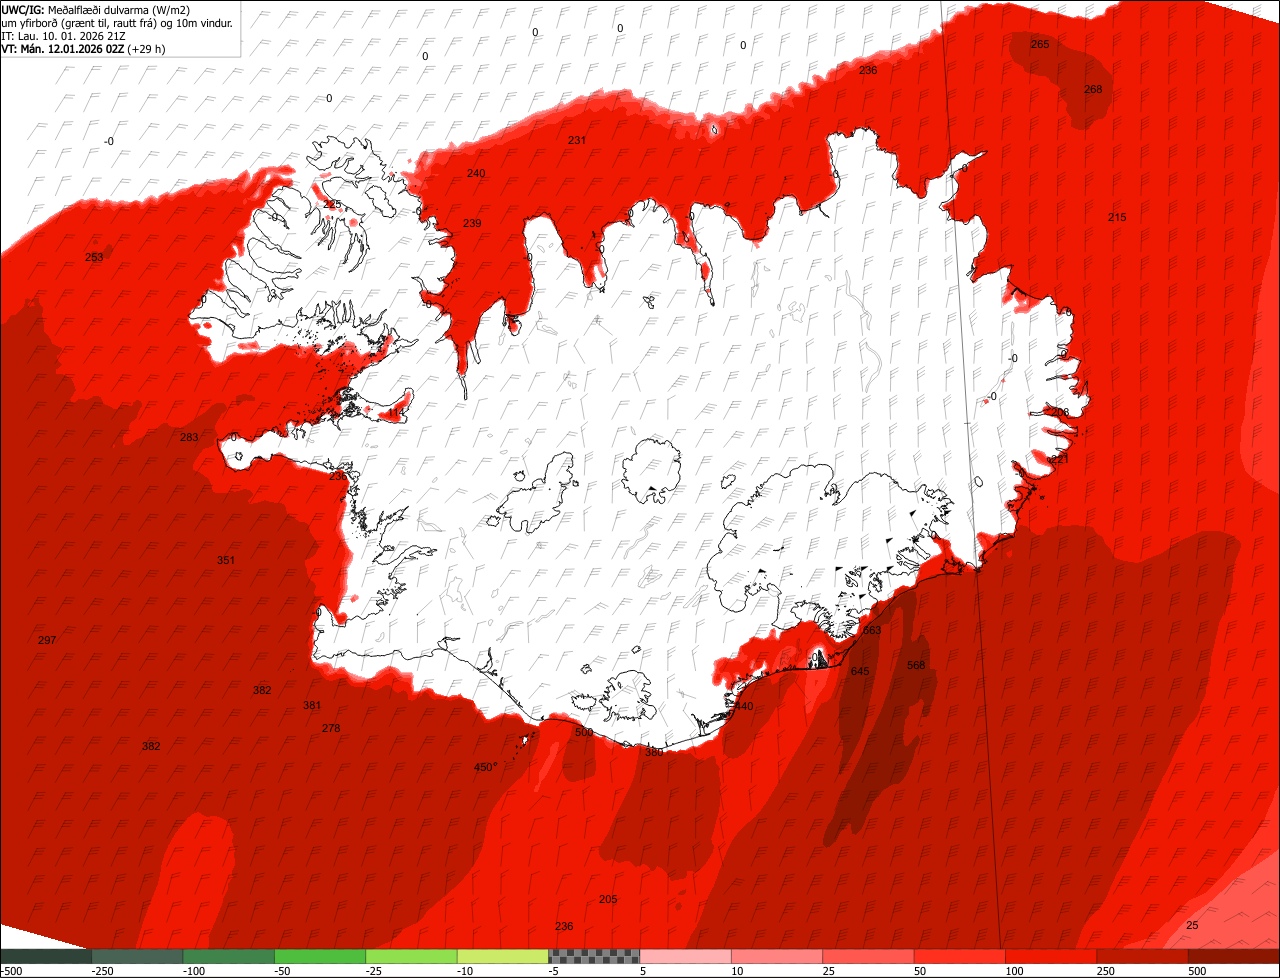The height and width of the screenshot is (978, 1280).
Task: Select the map value 381
Action: [312, 705]
